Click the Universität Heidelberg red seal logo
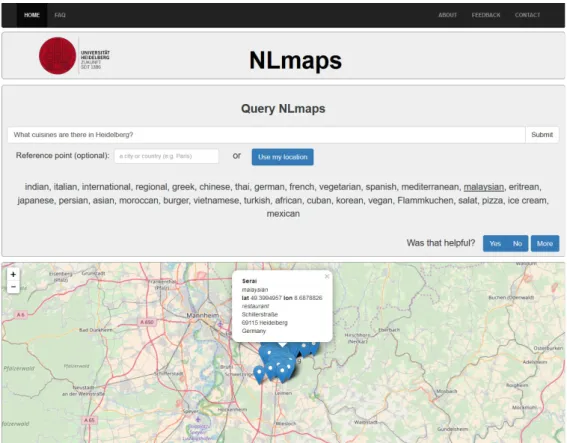This screenshot has width=567, height=443. coord(57,56)
